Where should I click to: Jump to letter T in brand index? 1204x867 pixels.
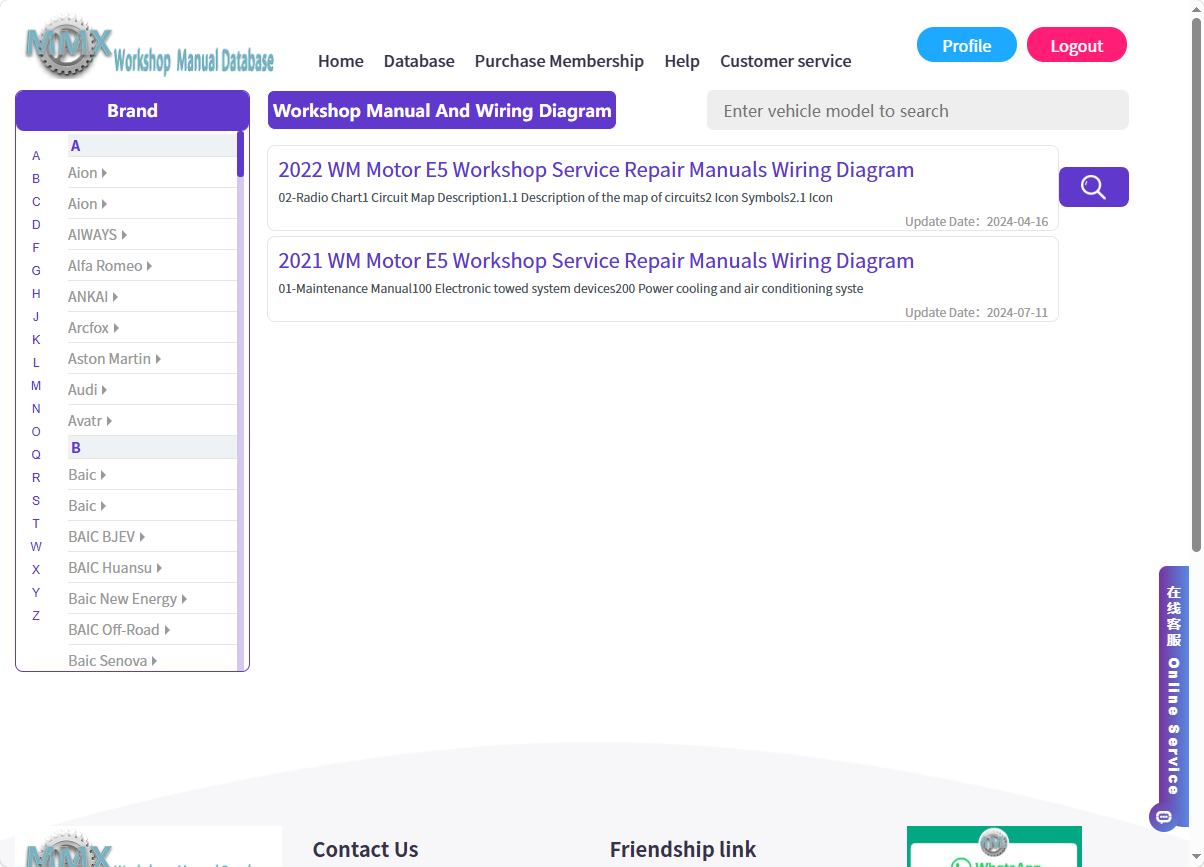pos(36,524)
